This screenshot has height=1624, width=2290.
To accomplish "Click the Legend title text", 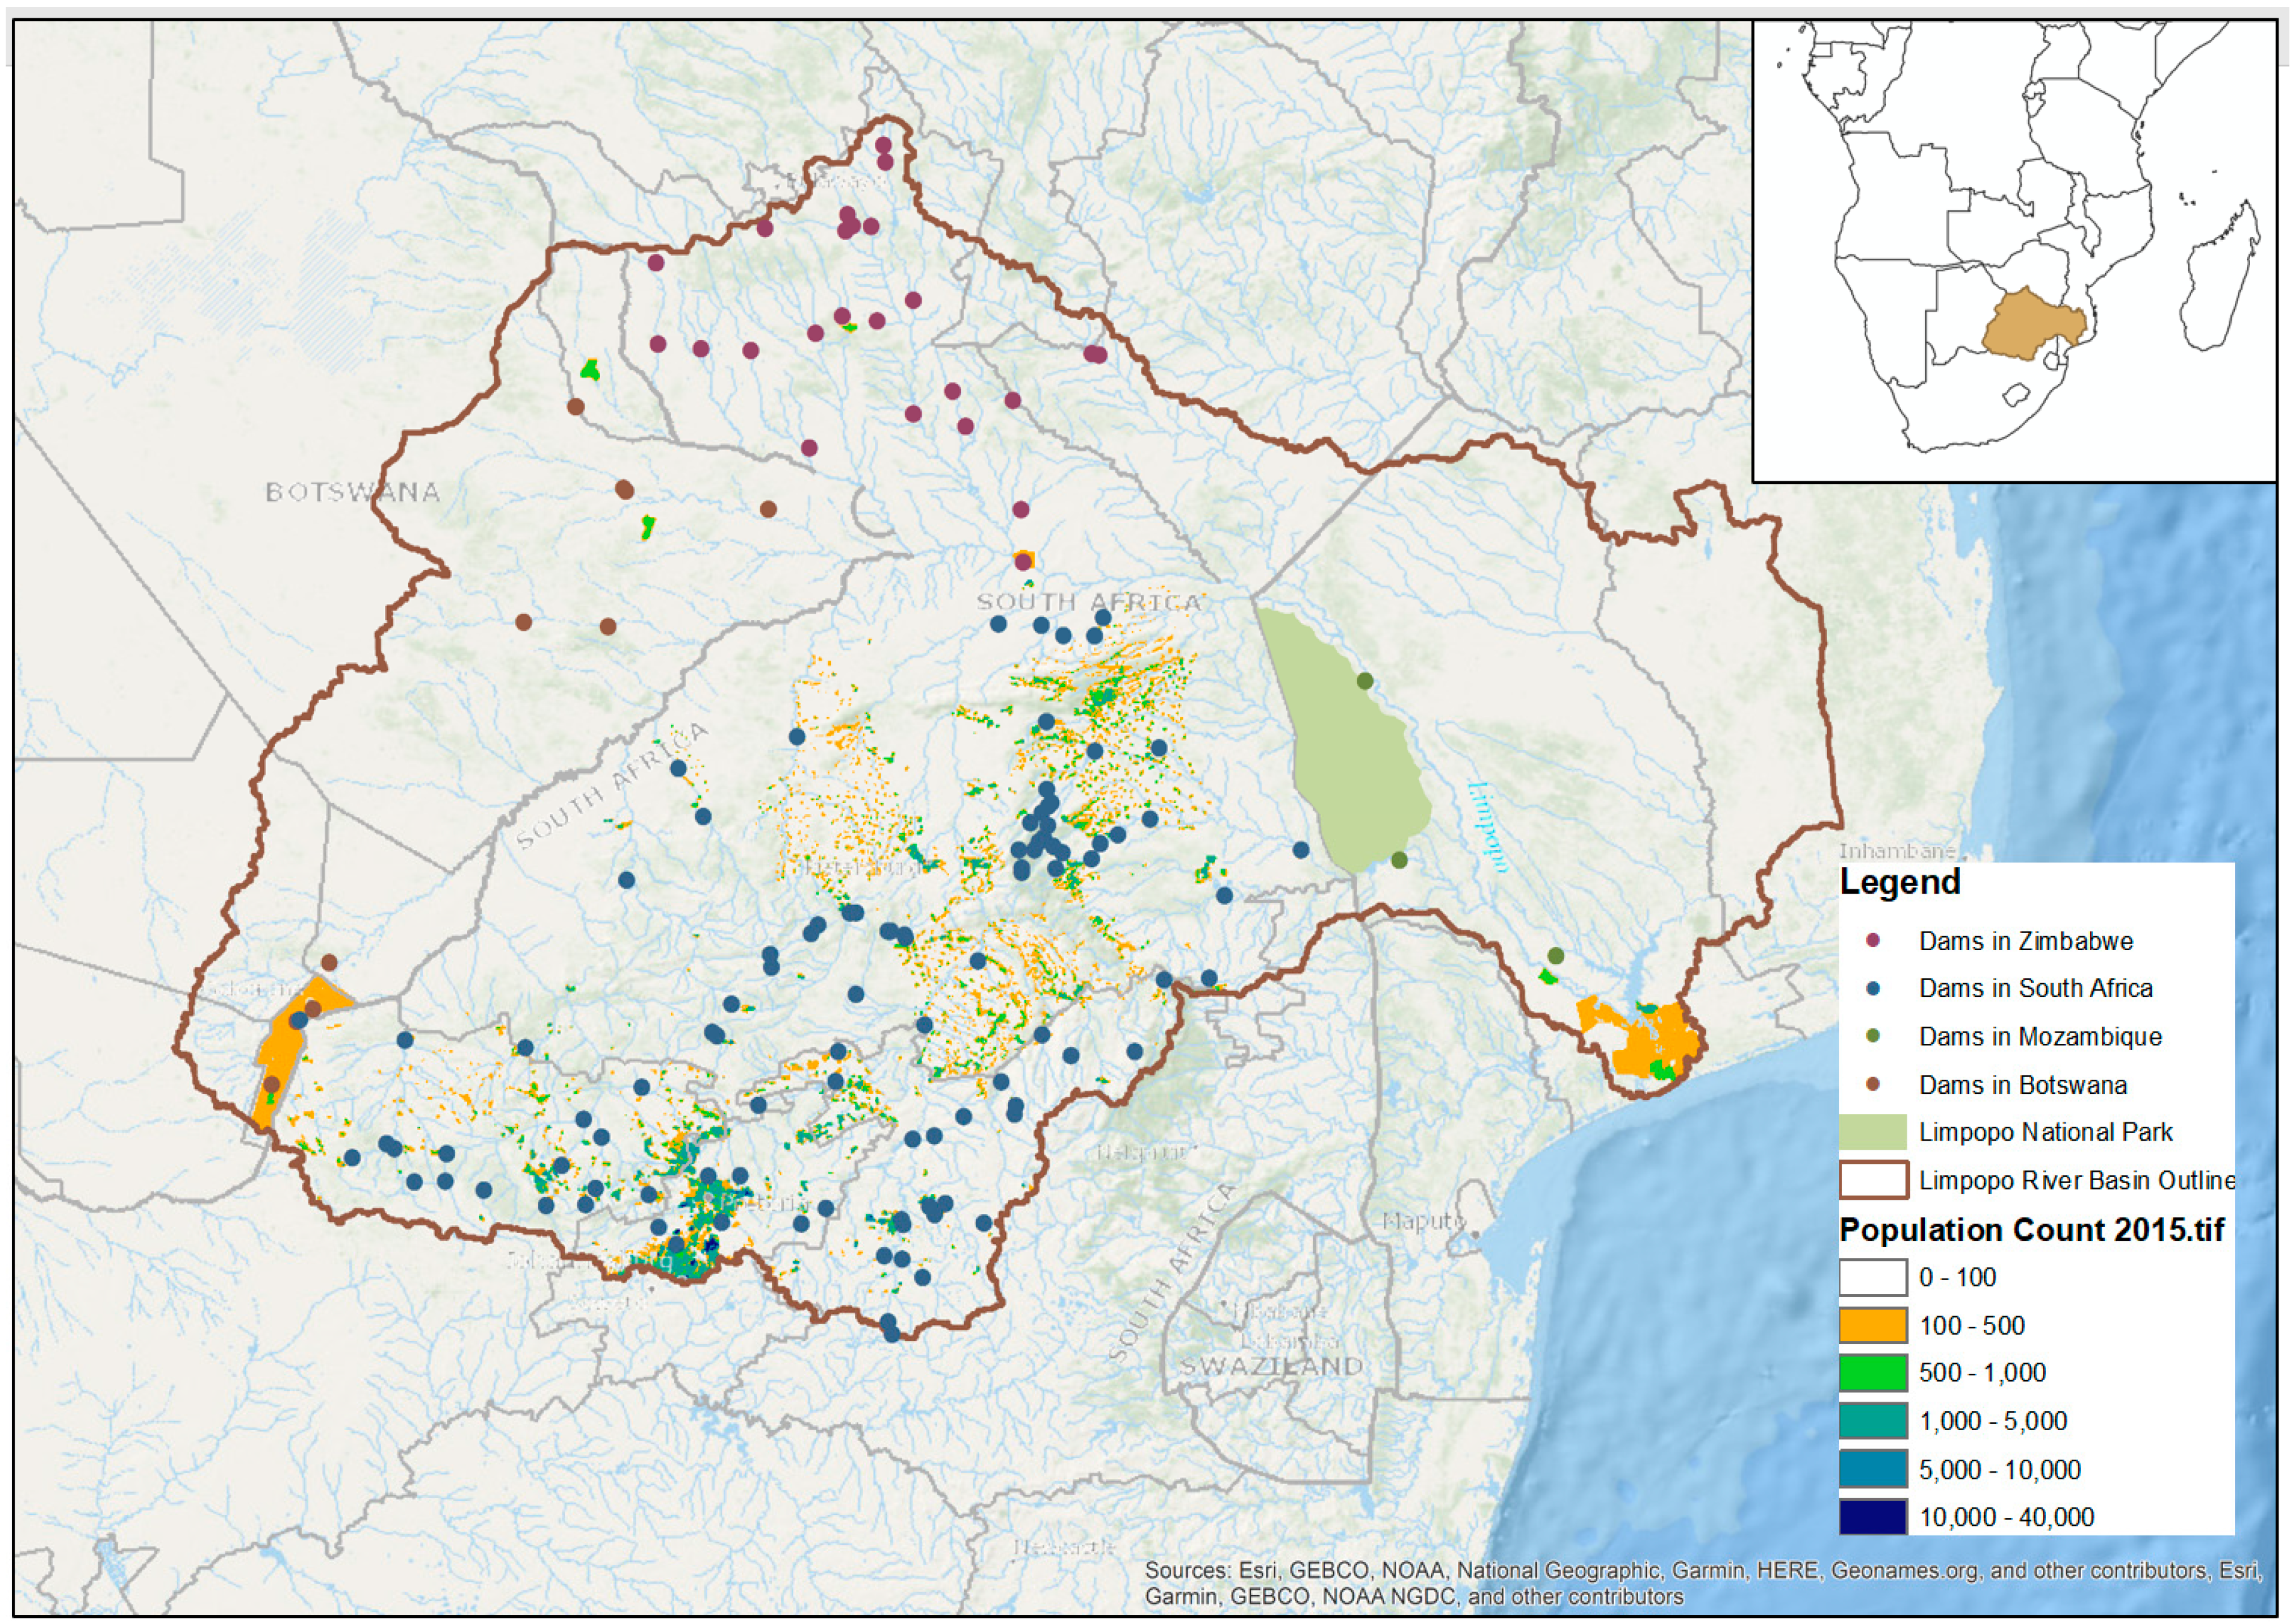I will click(x=1900, y=882).
